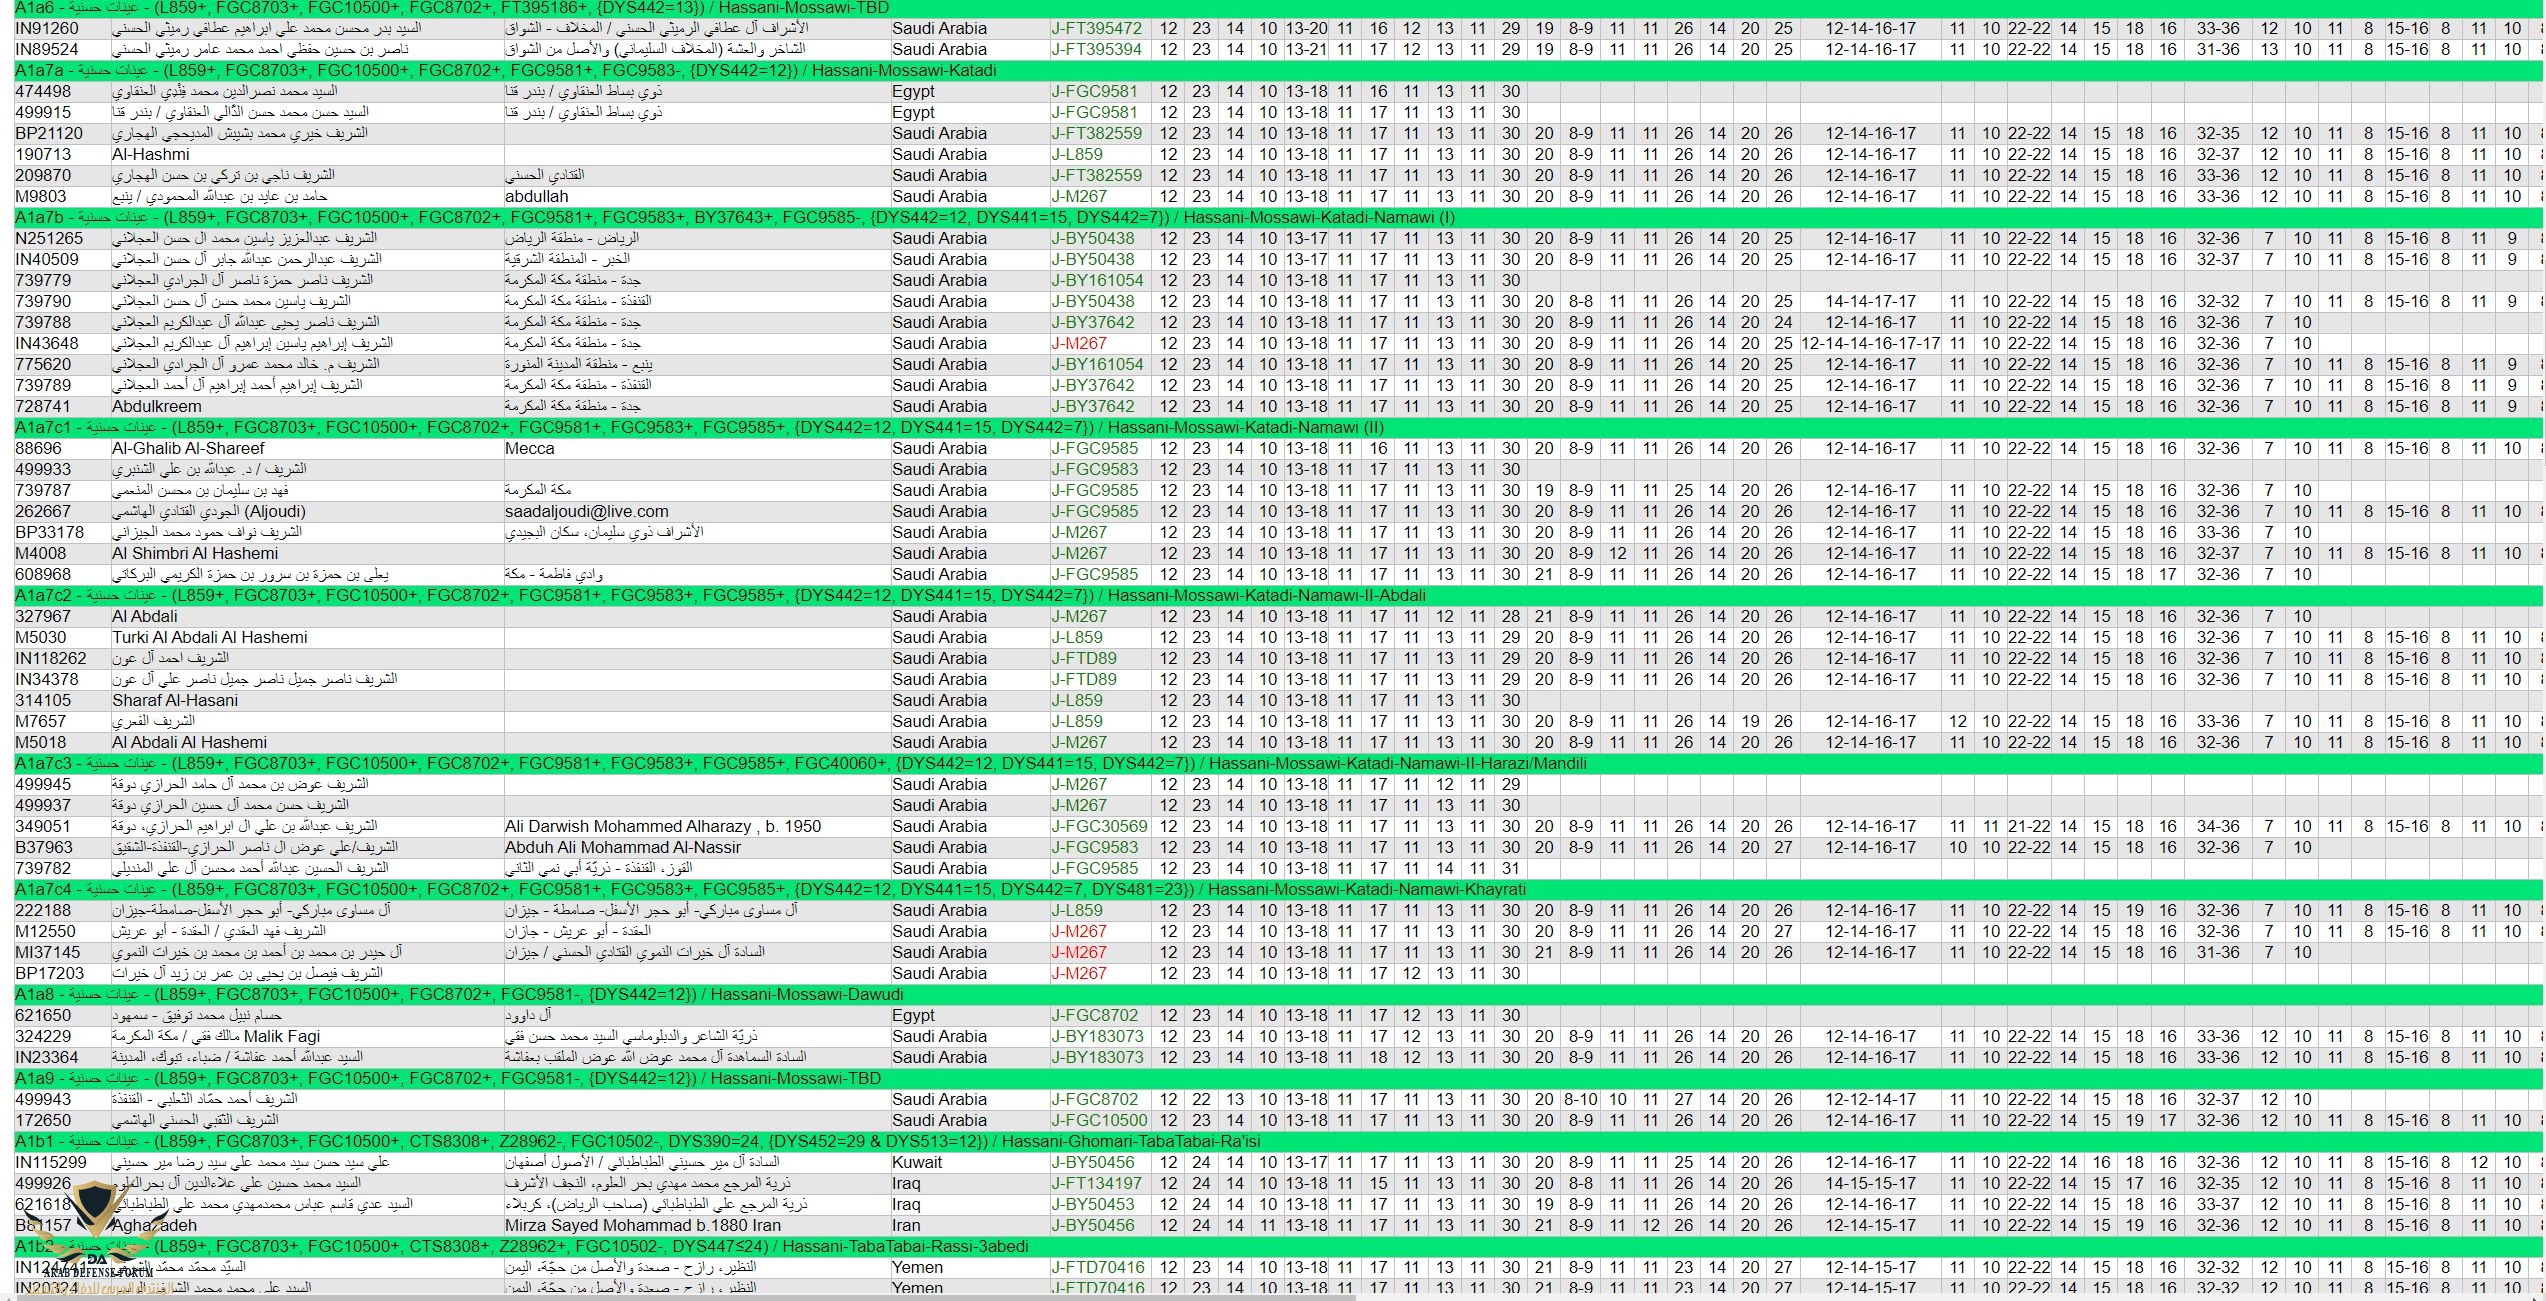Click red J-M267 link in row M12550

pyautogui.click(x=1079, y=931)
